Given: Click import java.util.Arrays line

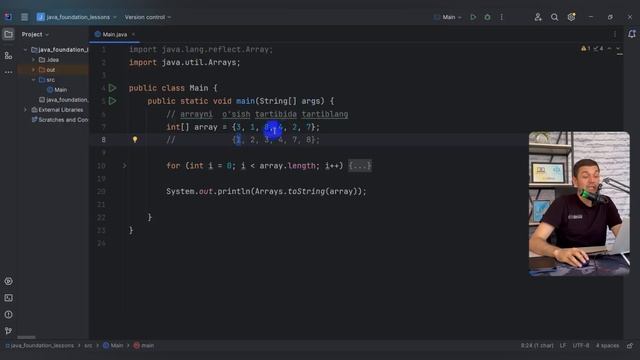Looking at the screenshot, I should [x=184, y=62].
